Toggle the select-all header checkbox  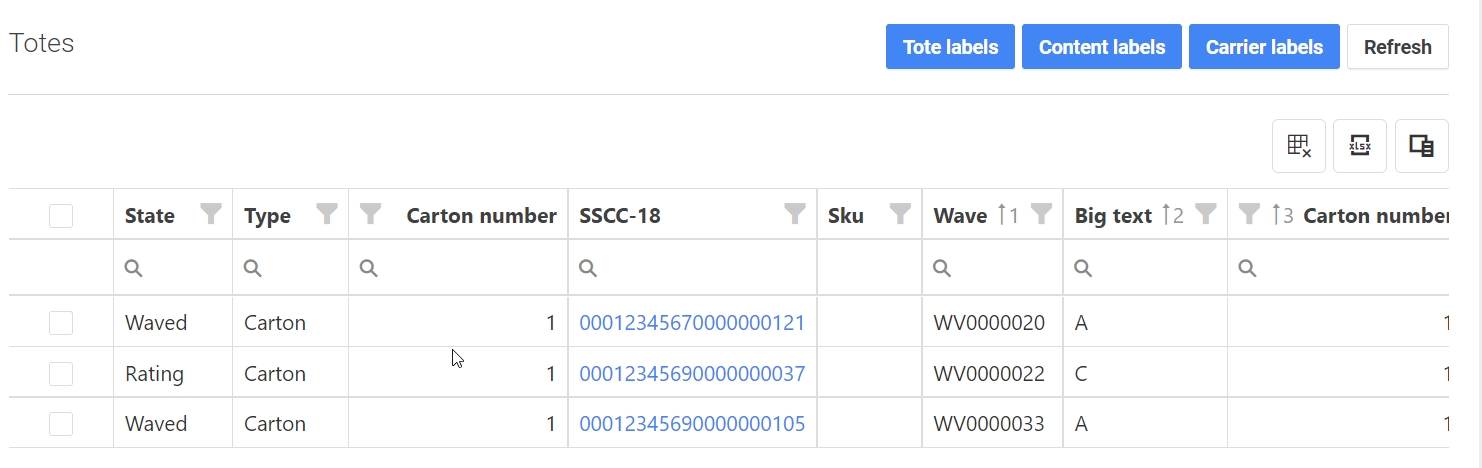point(61,216)
